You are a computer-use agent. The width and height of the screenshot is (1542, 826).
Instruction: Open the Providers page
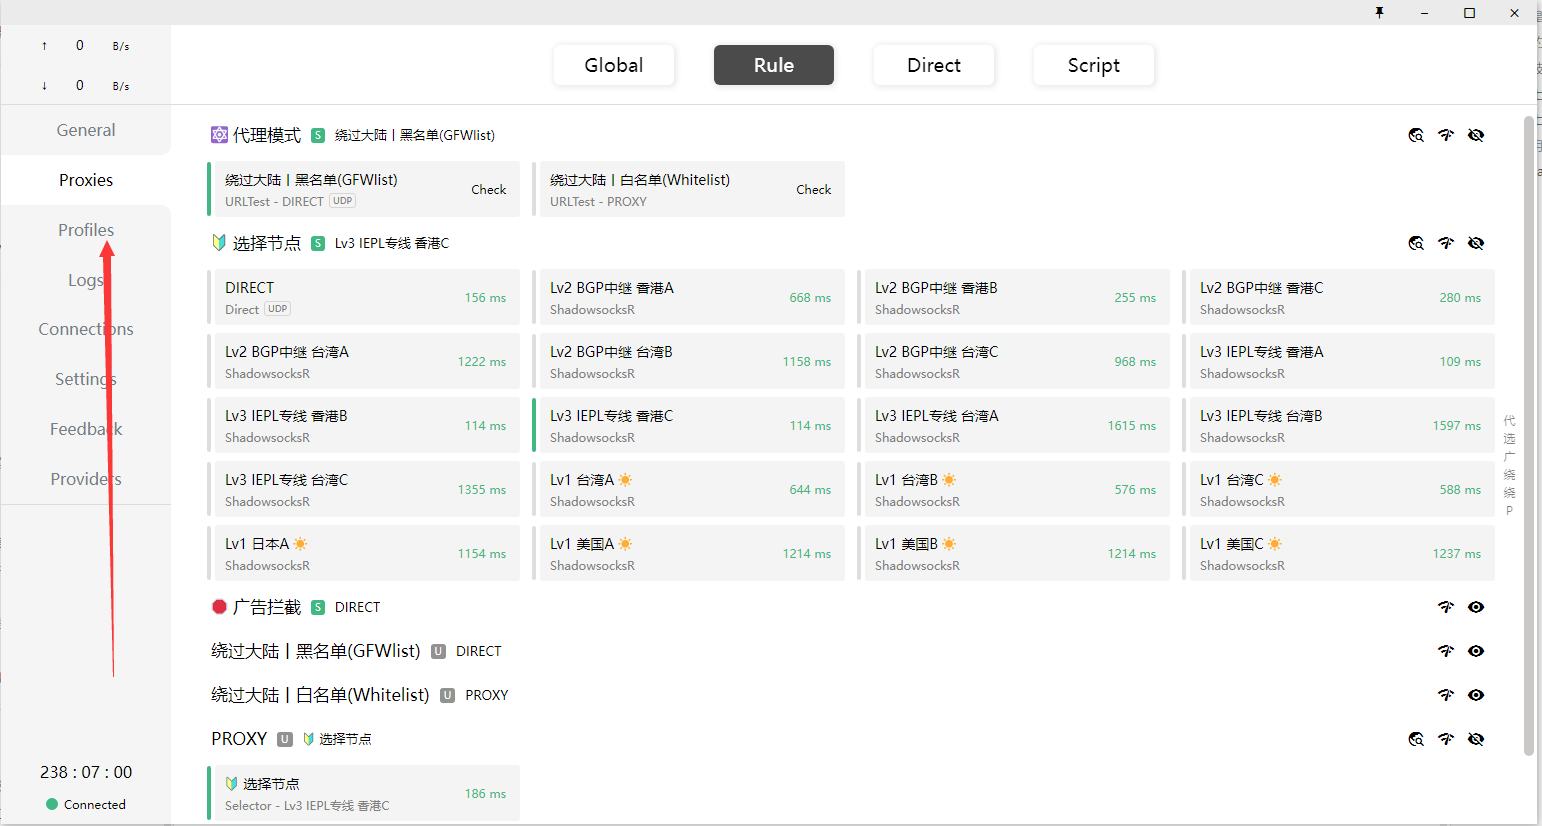[86, 479]
